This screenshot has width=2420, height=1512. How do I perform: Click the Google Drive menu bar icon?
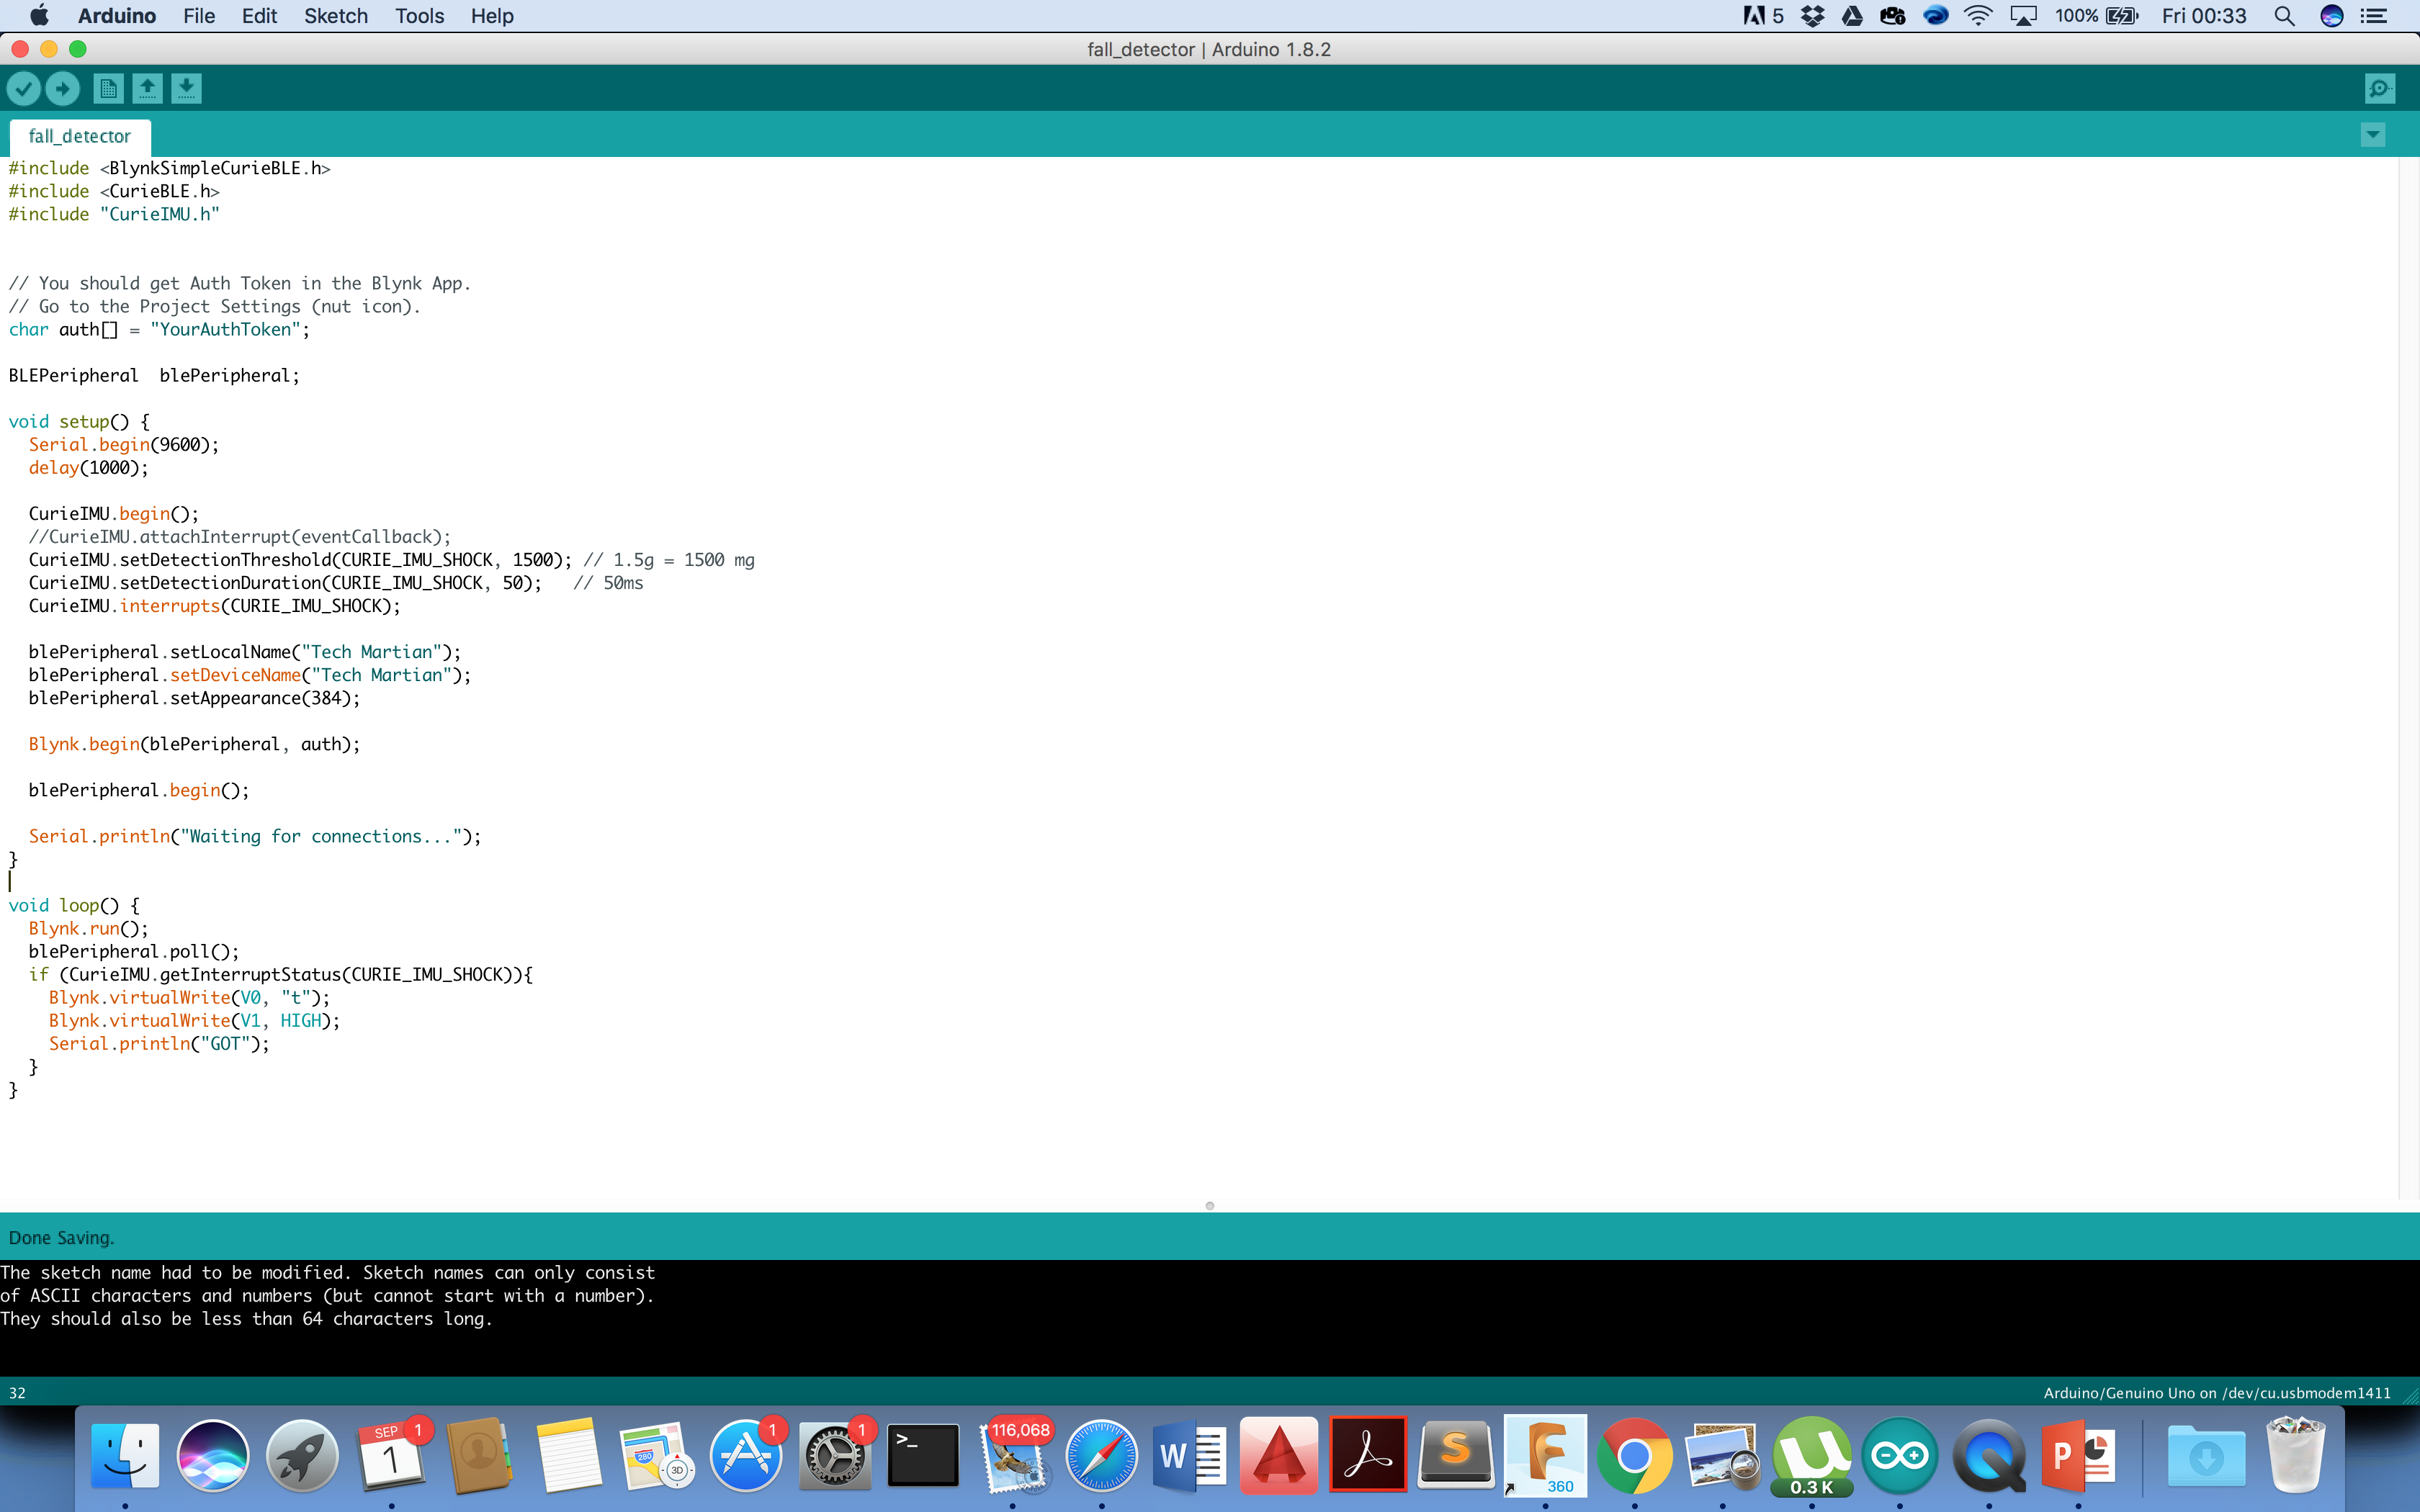(1852, 16)
